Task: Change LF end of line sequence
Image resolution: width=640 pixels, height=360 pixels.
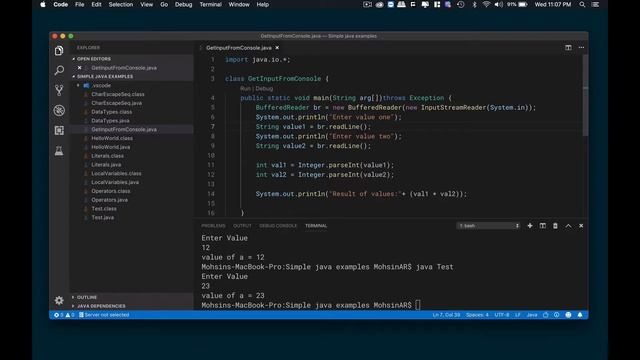Action: click(518, 315)
